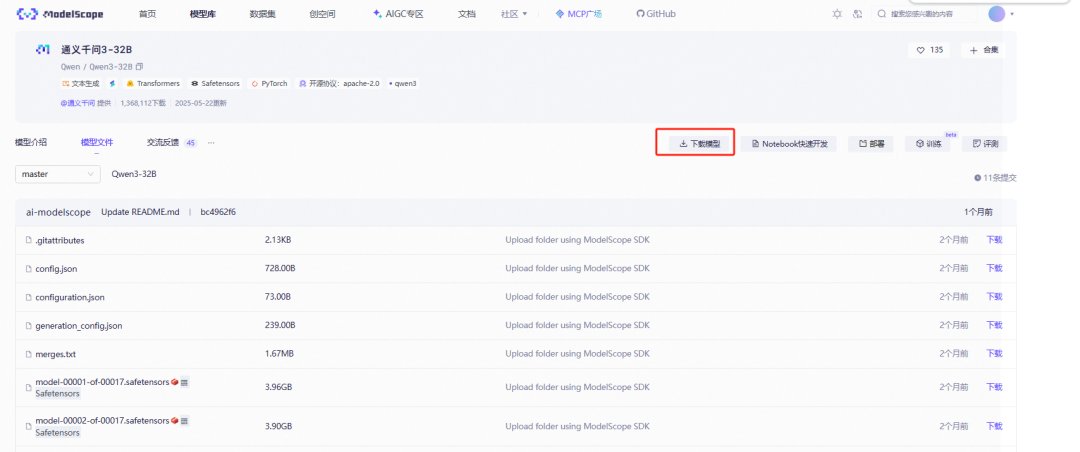The height and width of the screenshot is (452, 1080).
Task: Open the 11条提交 commit history
Action: [995, 178]
